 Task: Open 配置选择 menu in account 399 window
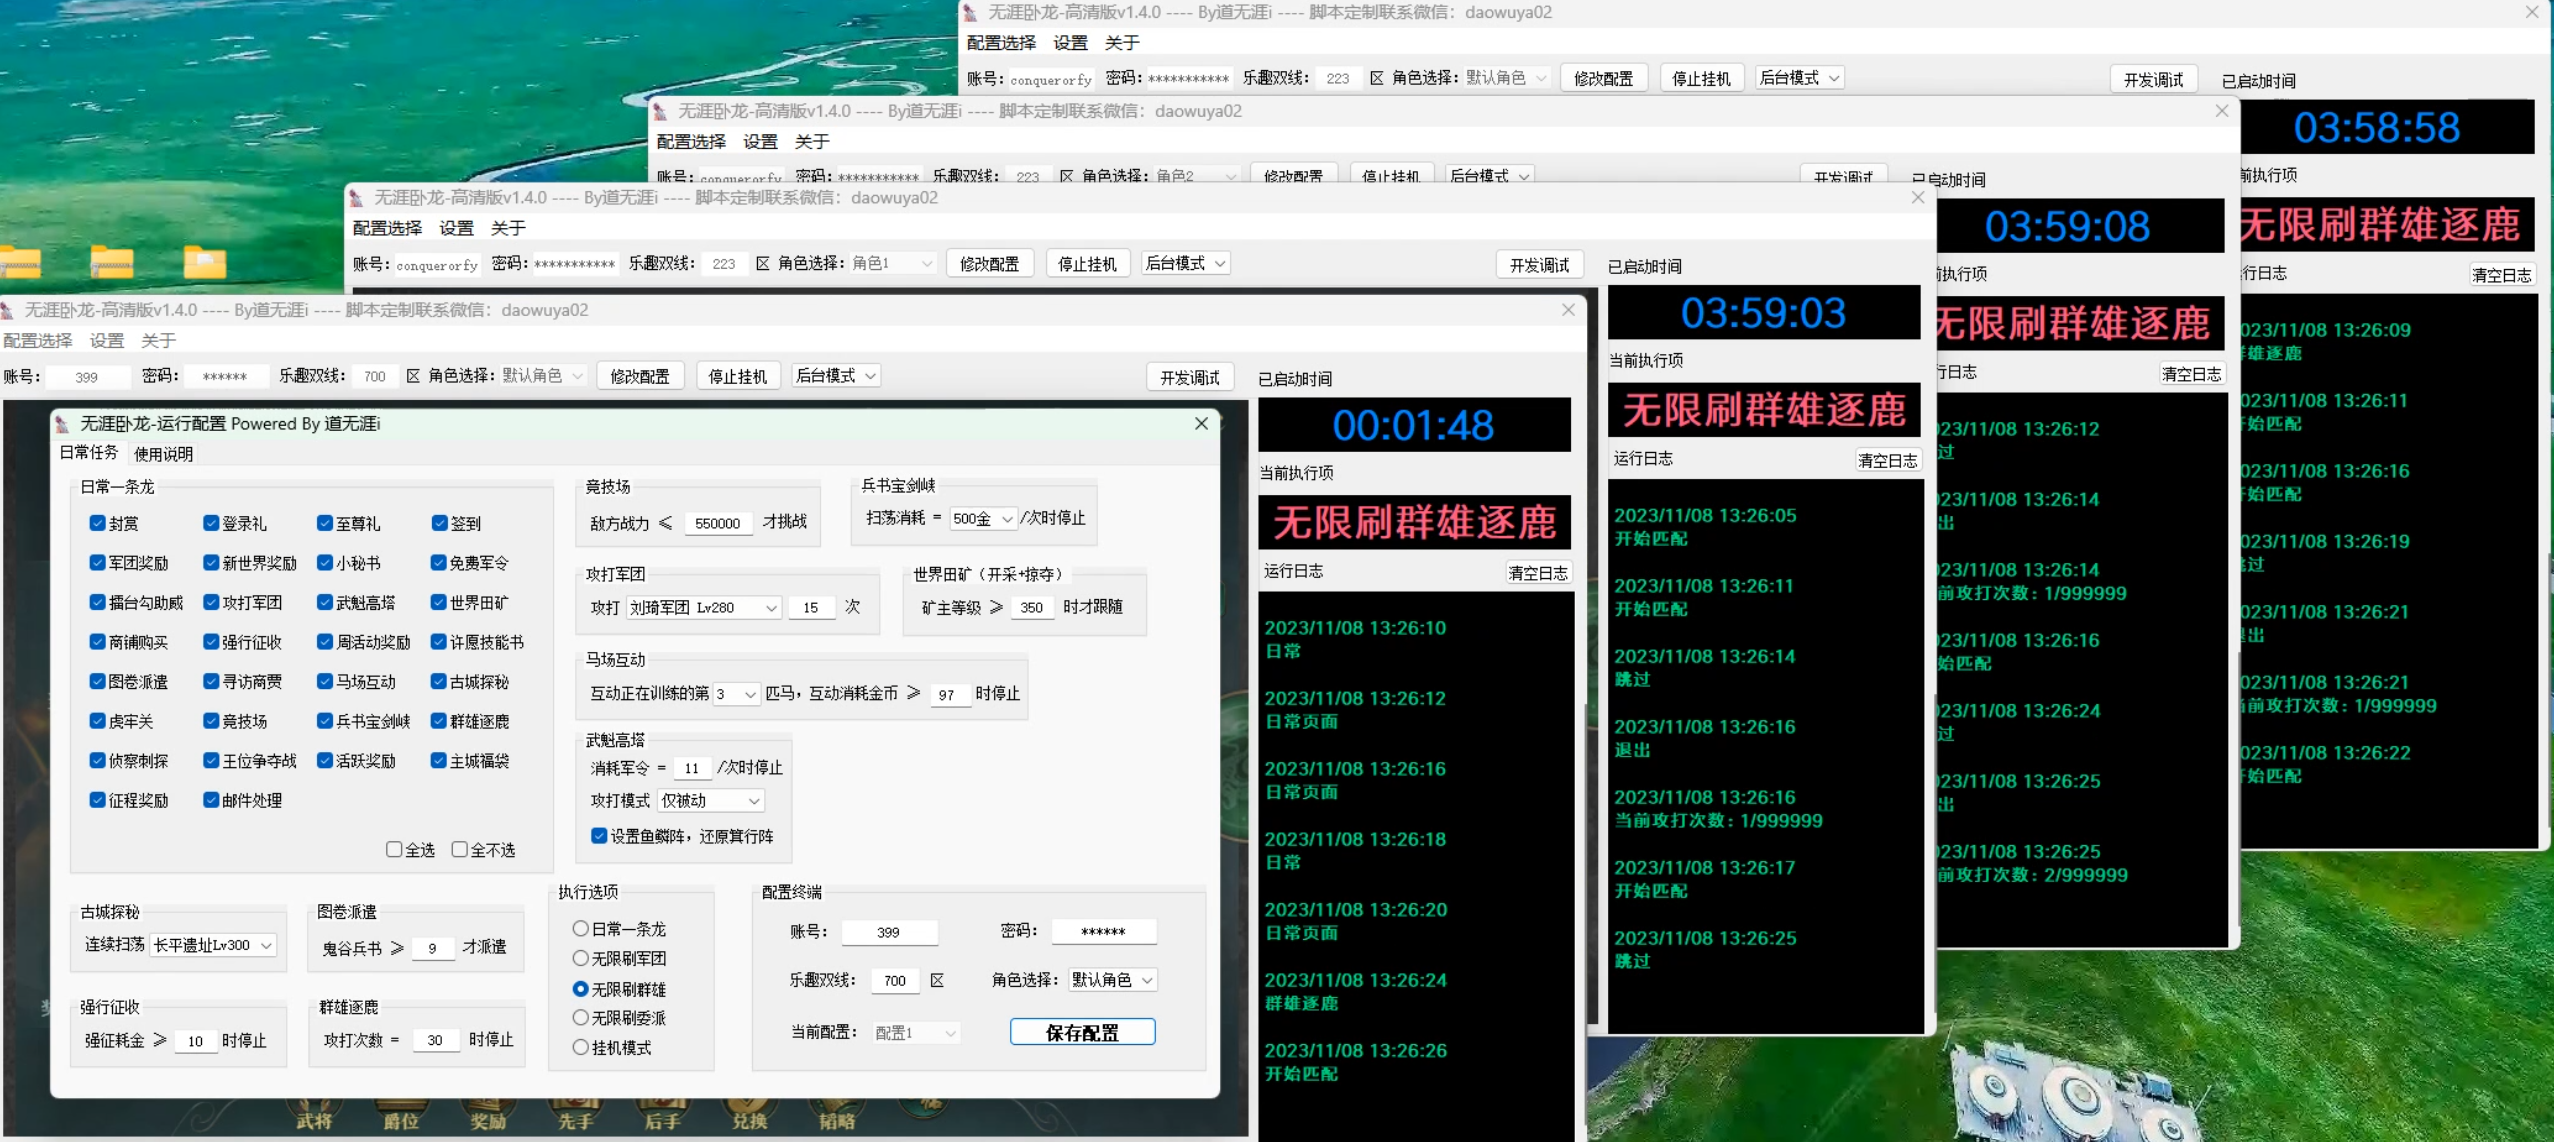[x=38, y=341]
